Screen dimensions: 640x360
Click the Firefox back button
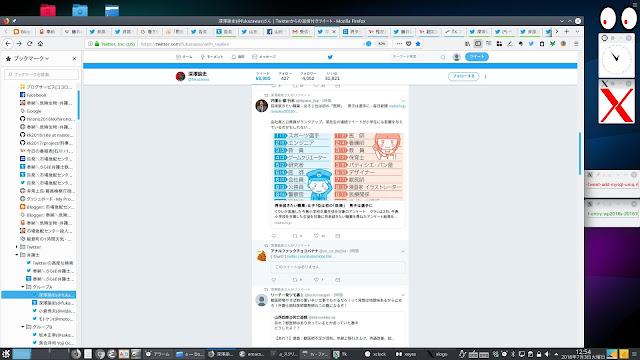tap(8, 44)
